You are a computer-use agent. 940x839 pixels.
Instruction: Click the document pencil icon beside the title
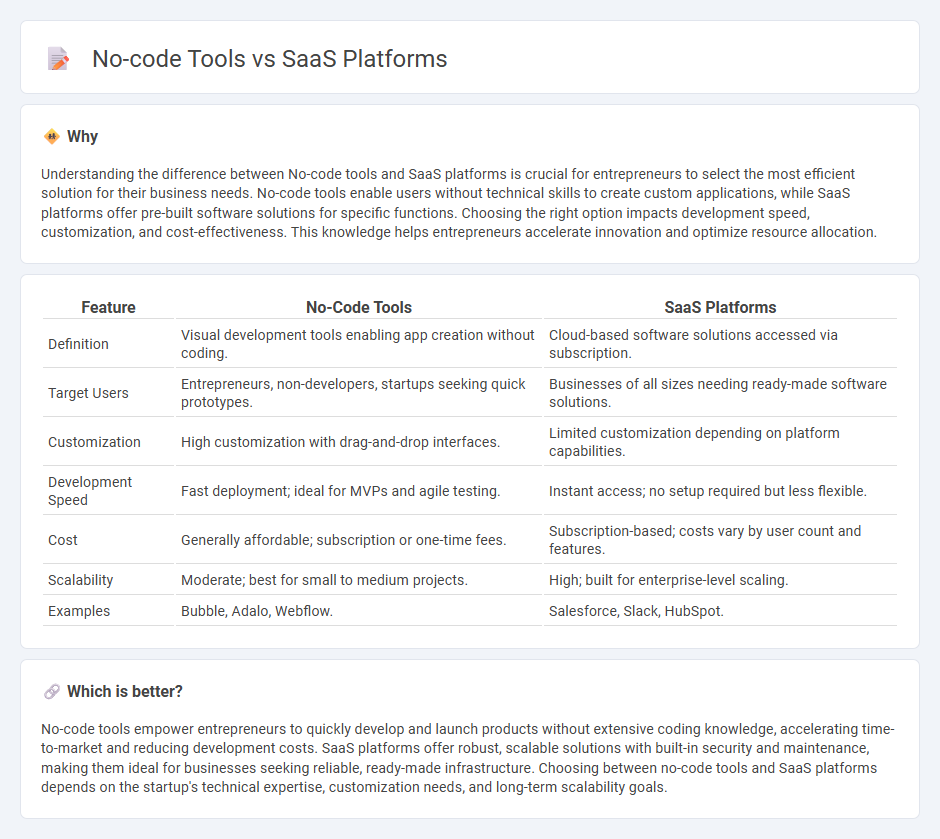58,59
